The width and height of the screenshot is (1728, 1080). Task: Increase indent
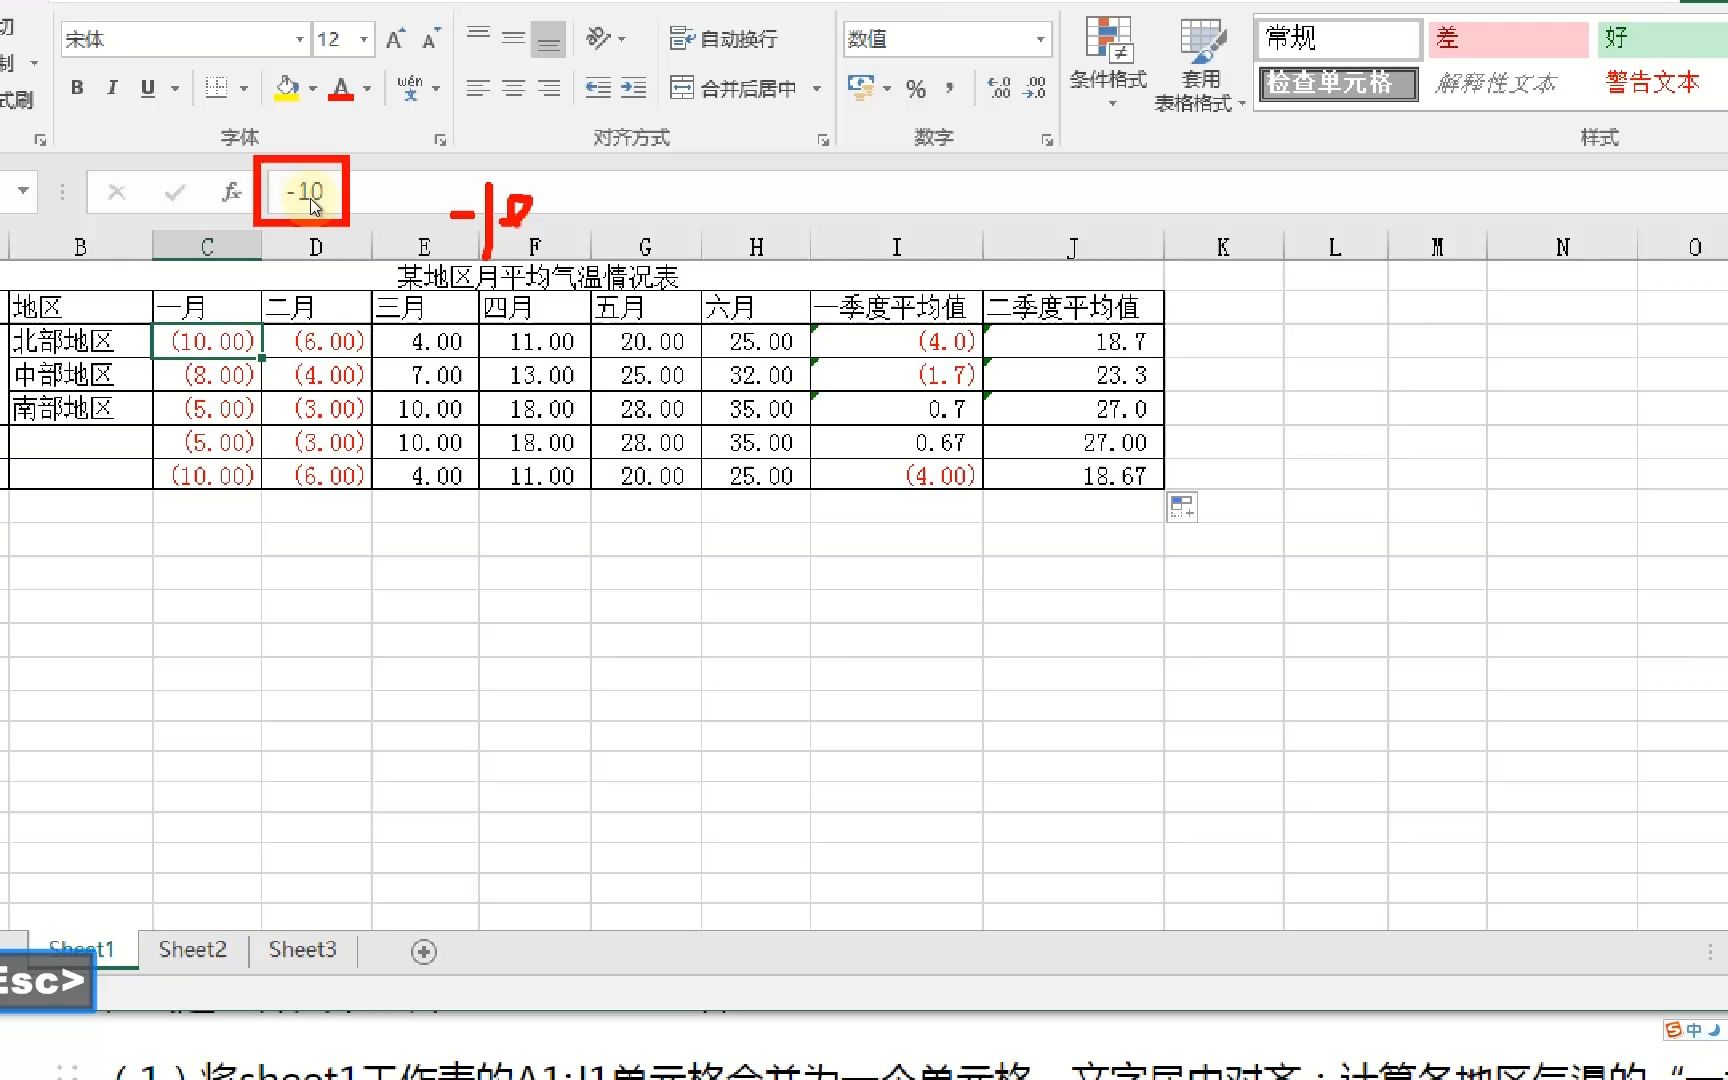tap(634, 88)
